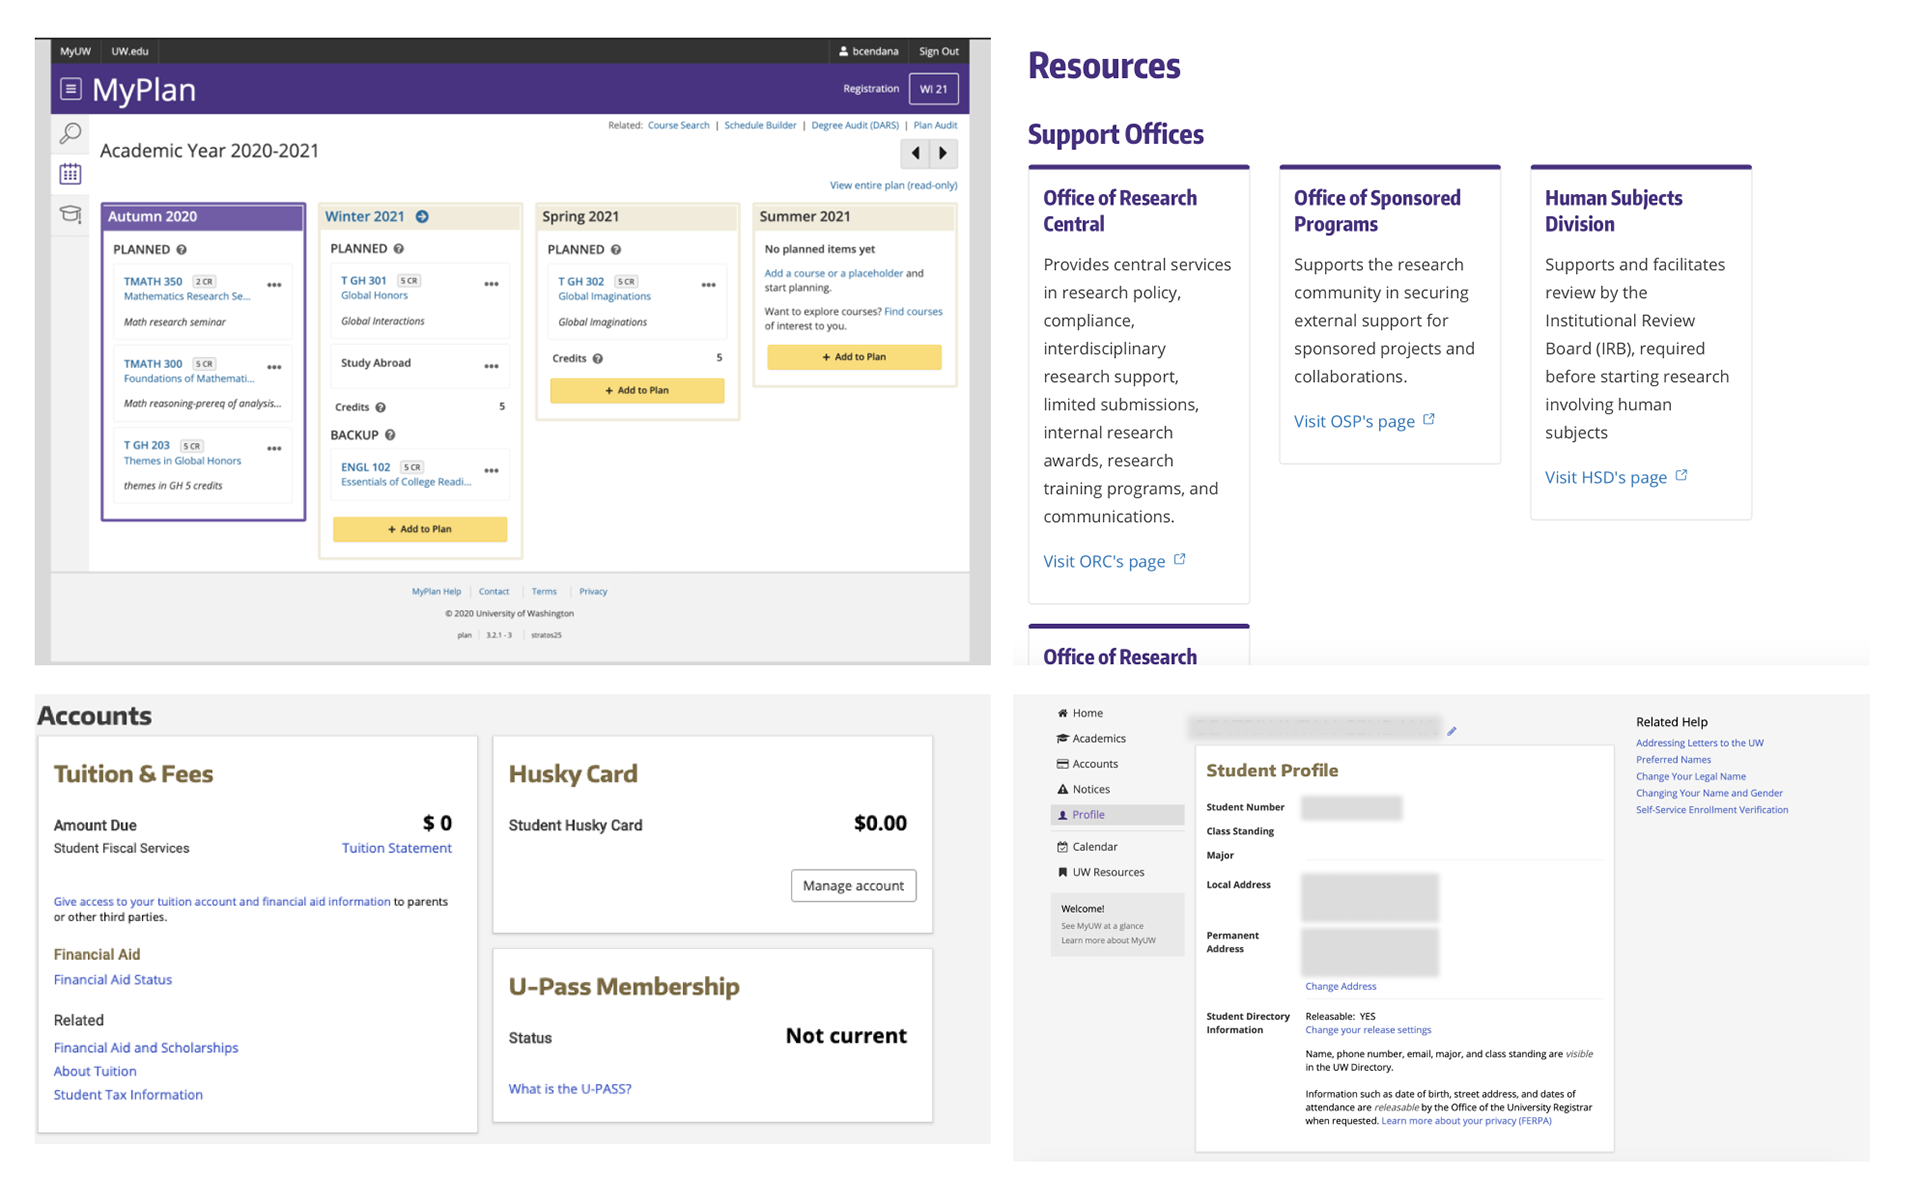Click Change your release settings link
This screenshot has height=1204, width=1920.
click(1368, 1030)
